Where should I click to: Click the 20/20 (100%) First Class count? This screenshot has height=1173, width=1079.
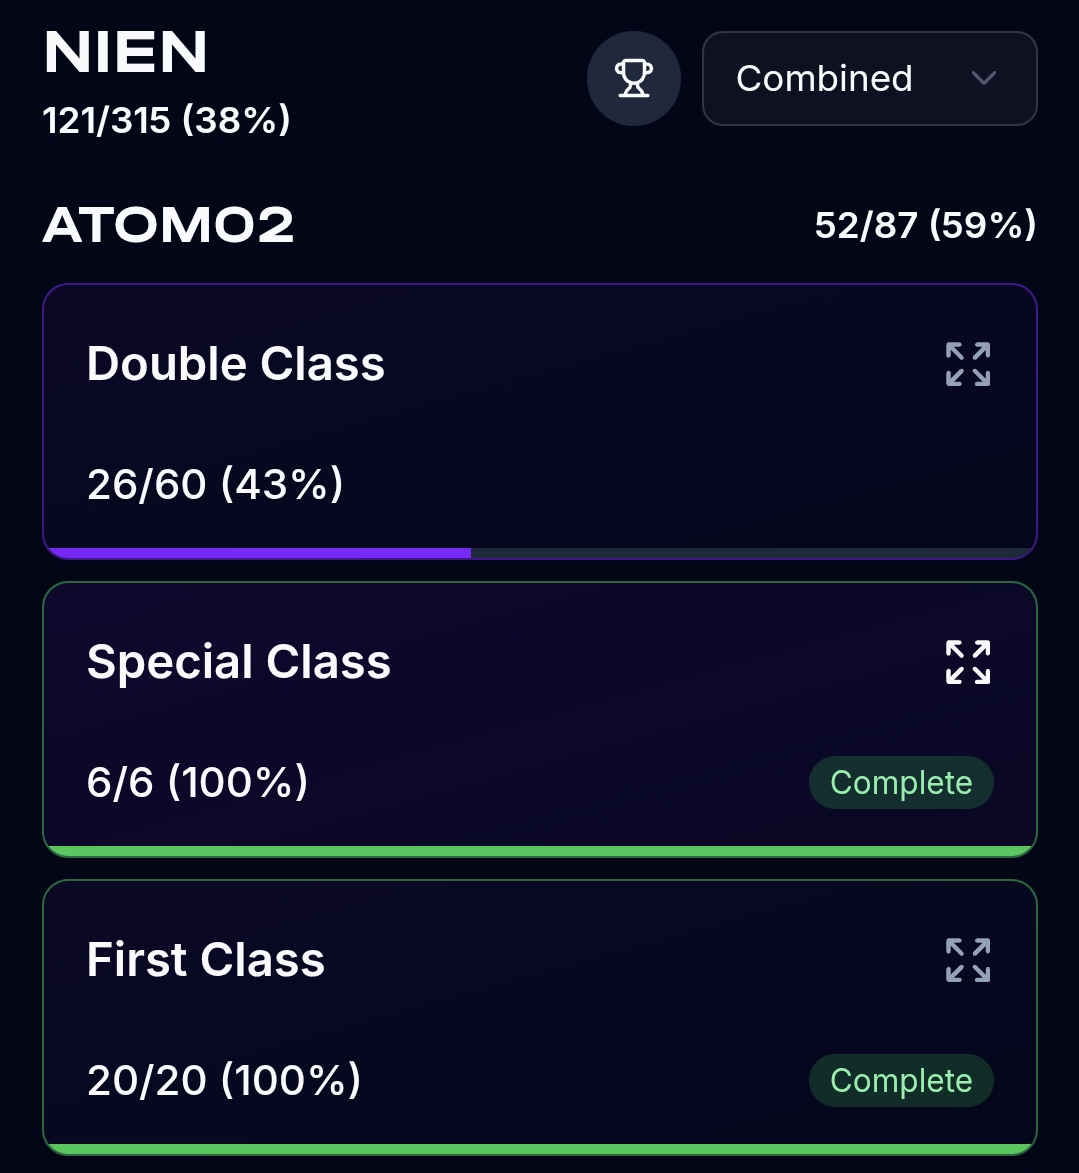tap(224, 1081)
